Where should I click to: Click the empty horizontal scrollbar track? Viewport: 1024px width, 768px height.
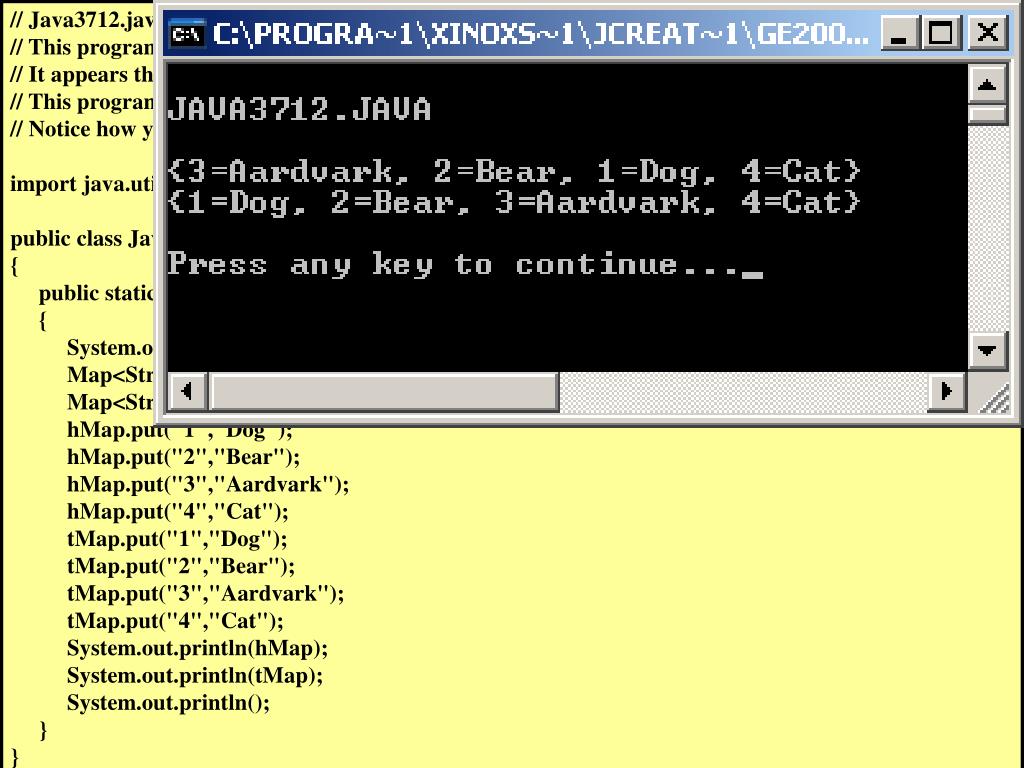(743, 392)
